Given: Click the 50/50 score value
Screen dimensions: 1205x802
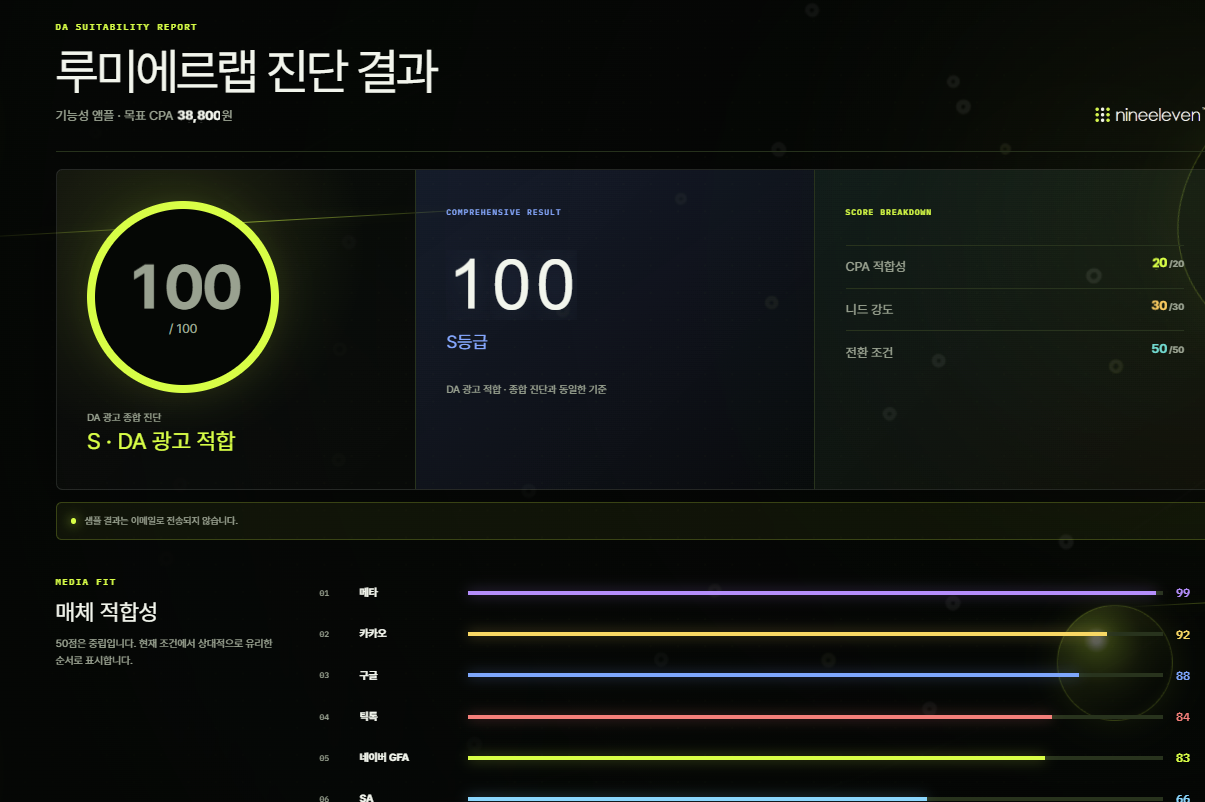Looking at the screenshot, I should coord(1168,349).
